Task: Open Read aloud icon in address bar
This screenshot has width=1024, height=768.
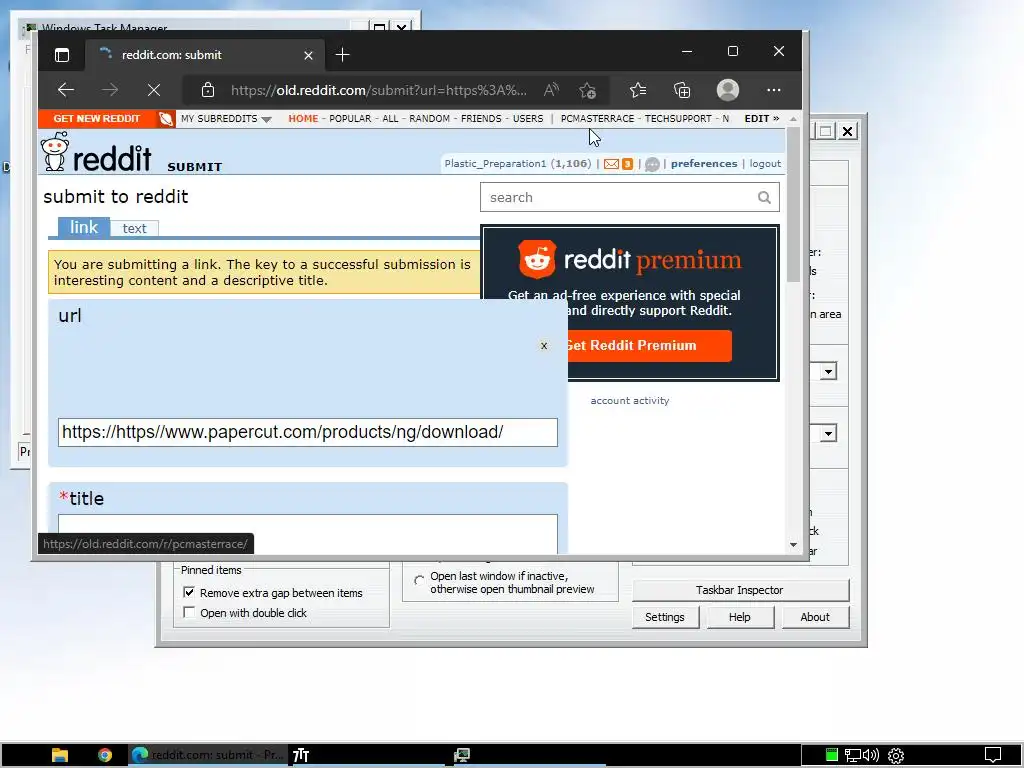Action: click(x=551, y=90)
